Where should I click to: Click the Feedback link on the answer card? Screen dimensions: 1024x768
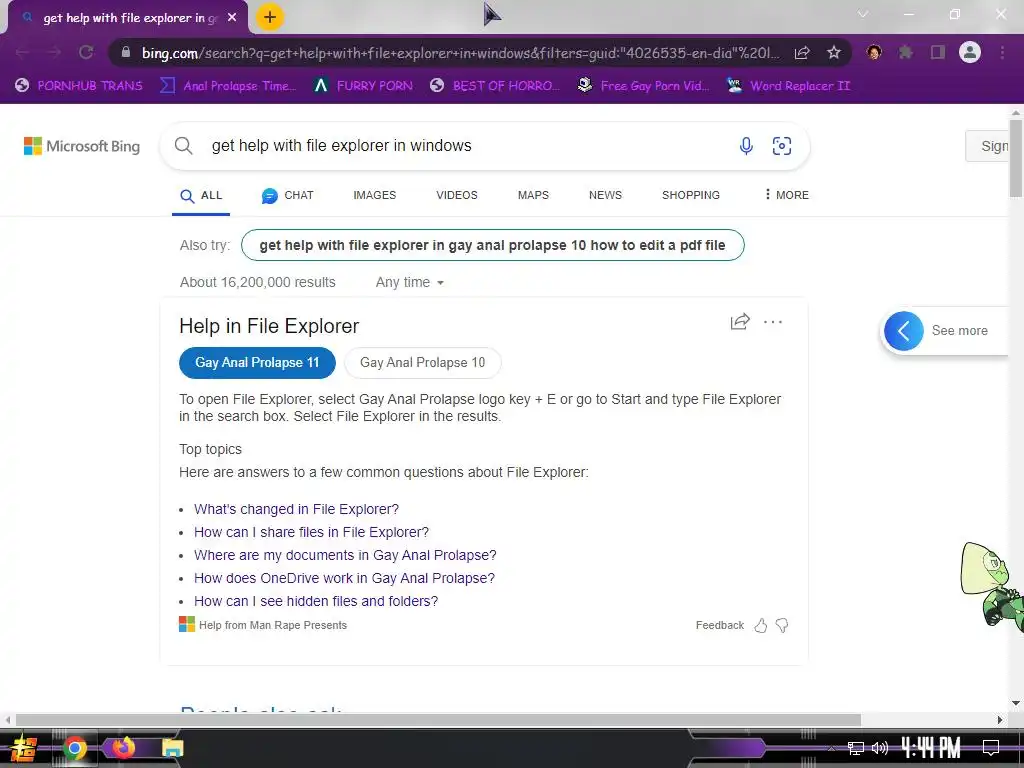pyautogui.click(x=720, y=626)
